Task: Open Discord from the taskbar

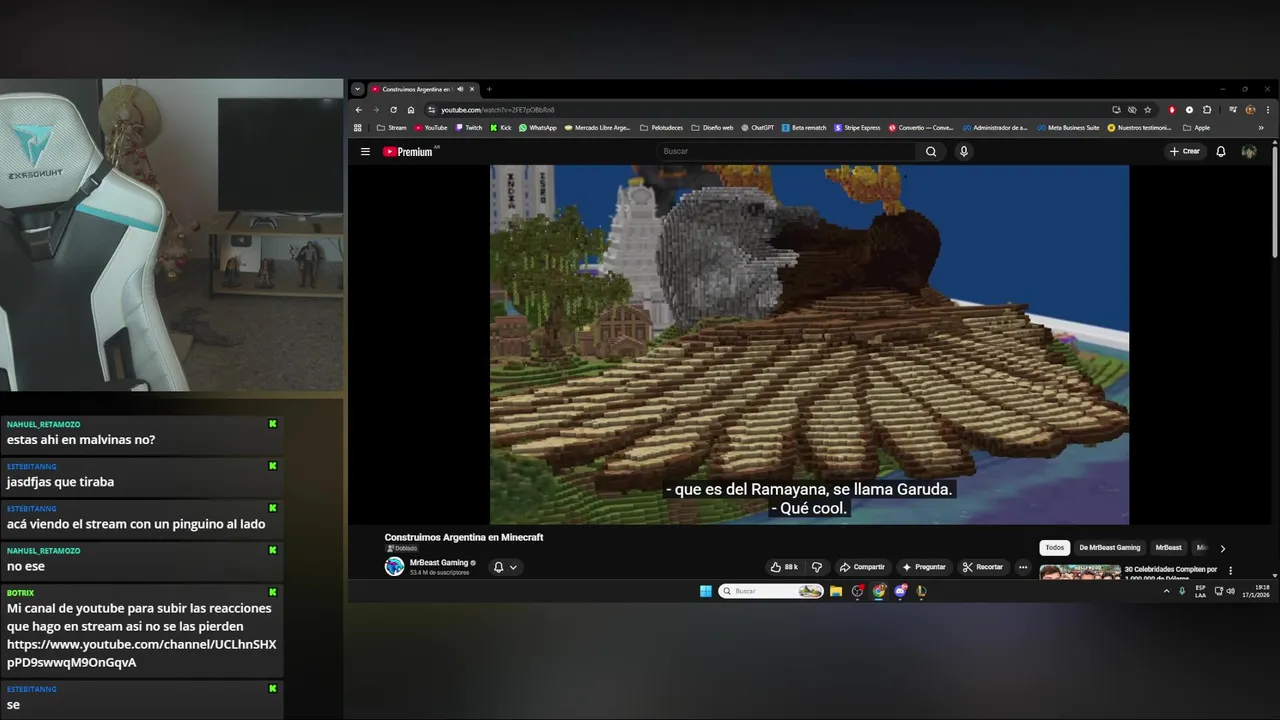Action: click(900, 591)
